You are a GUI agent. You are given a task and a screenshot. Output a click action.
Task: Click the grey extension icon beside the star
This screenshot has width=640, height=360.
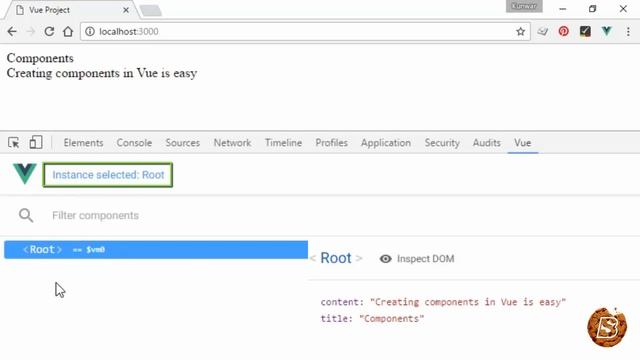pyautogui.click(x=542, y=31)
